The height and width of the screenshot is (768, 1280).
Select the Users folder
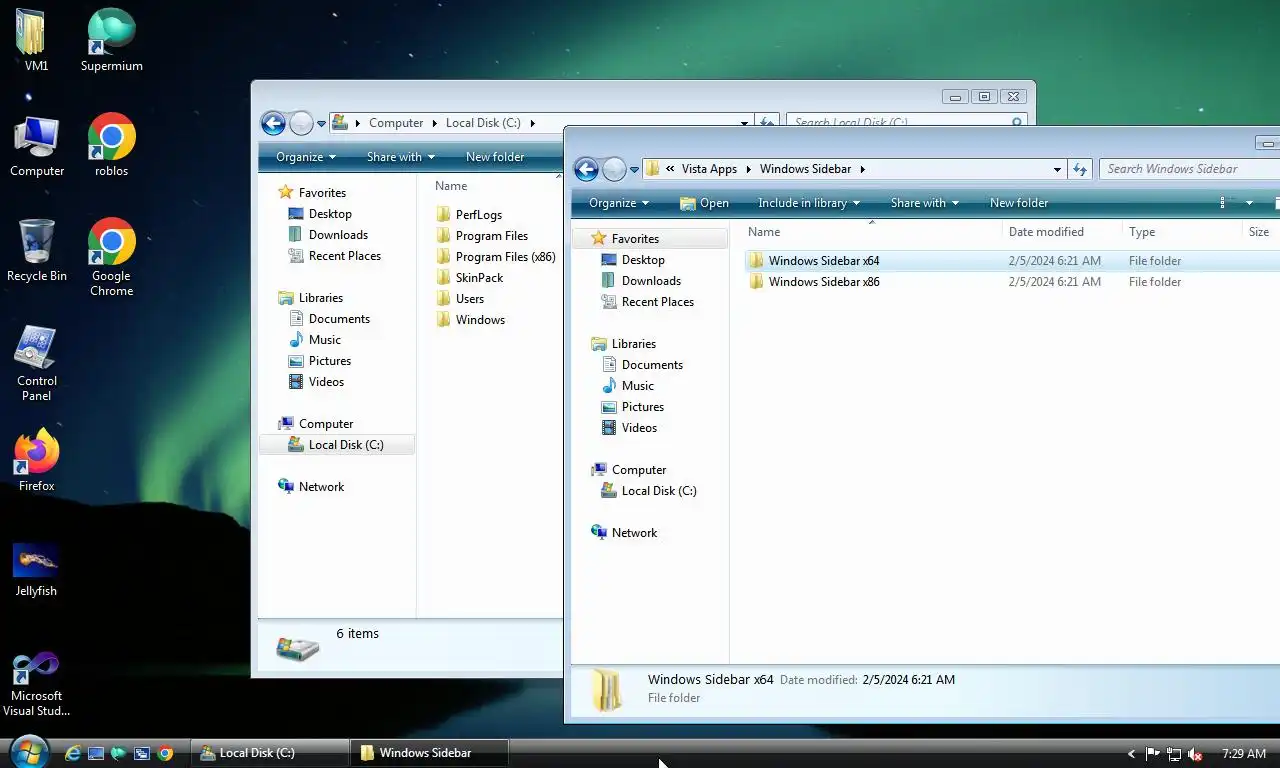click(460, 299)
